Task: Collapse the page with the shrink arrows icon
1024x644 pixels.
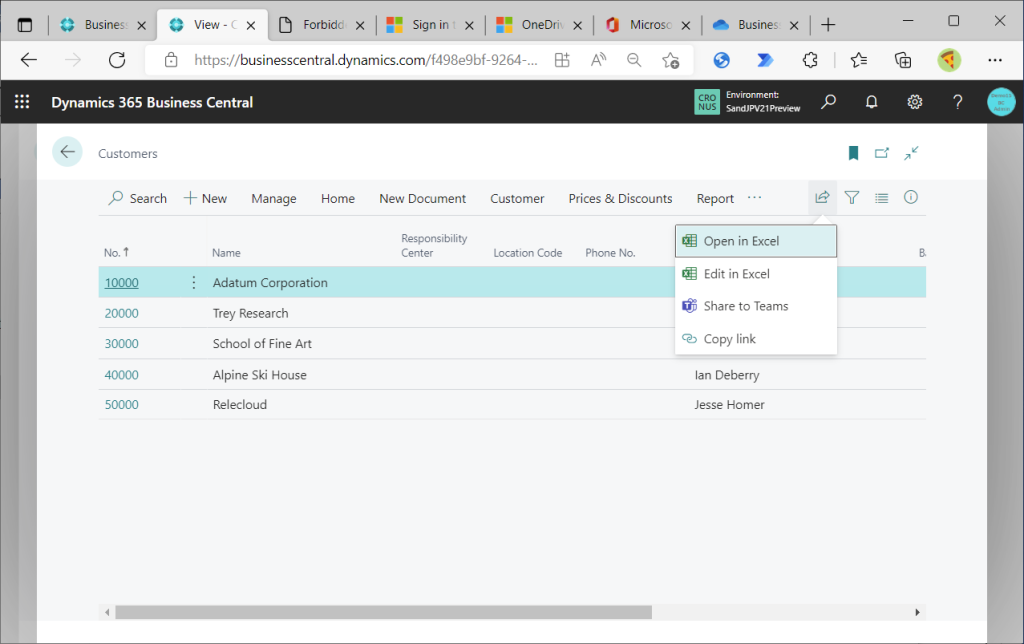Action: (x=911, y=153)
